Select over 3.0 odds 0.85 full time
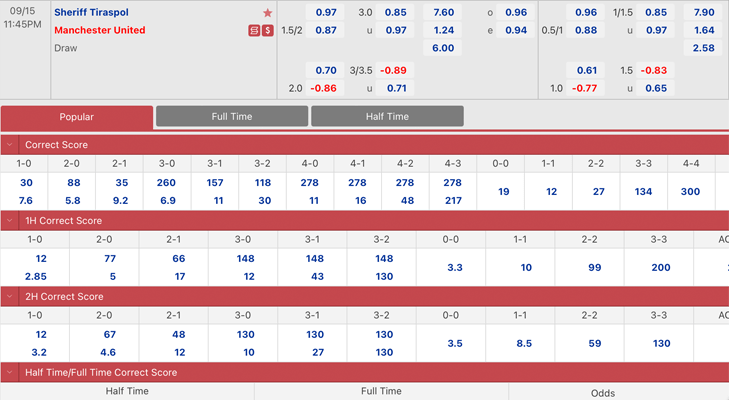This screenshot has width=729, height=400. coord(395,13)
